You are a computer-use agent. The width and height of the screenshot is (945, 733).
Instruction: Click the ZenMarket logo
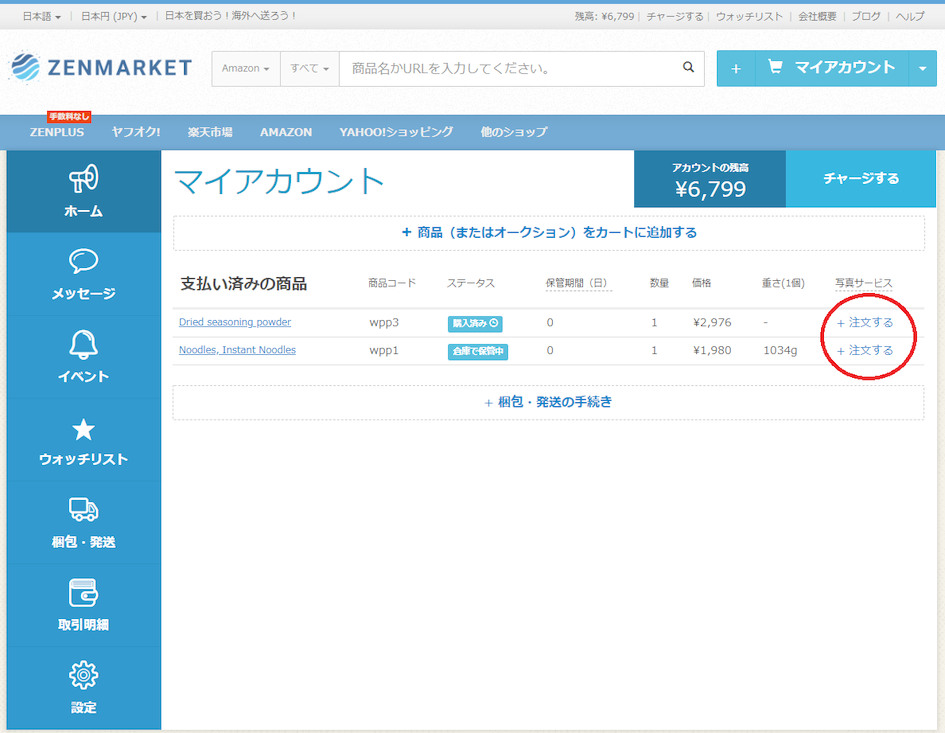[x=101, y=68]
